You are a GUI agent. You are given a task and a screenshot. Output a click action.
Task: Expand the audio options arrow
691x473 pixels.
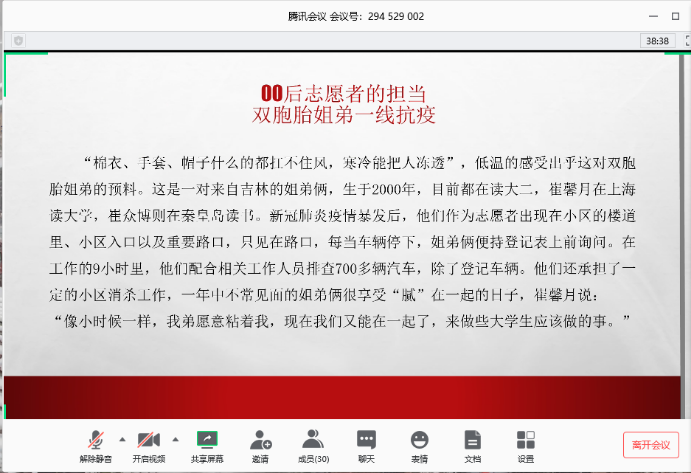122,439
